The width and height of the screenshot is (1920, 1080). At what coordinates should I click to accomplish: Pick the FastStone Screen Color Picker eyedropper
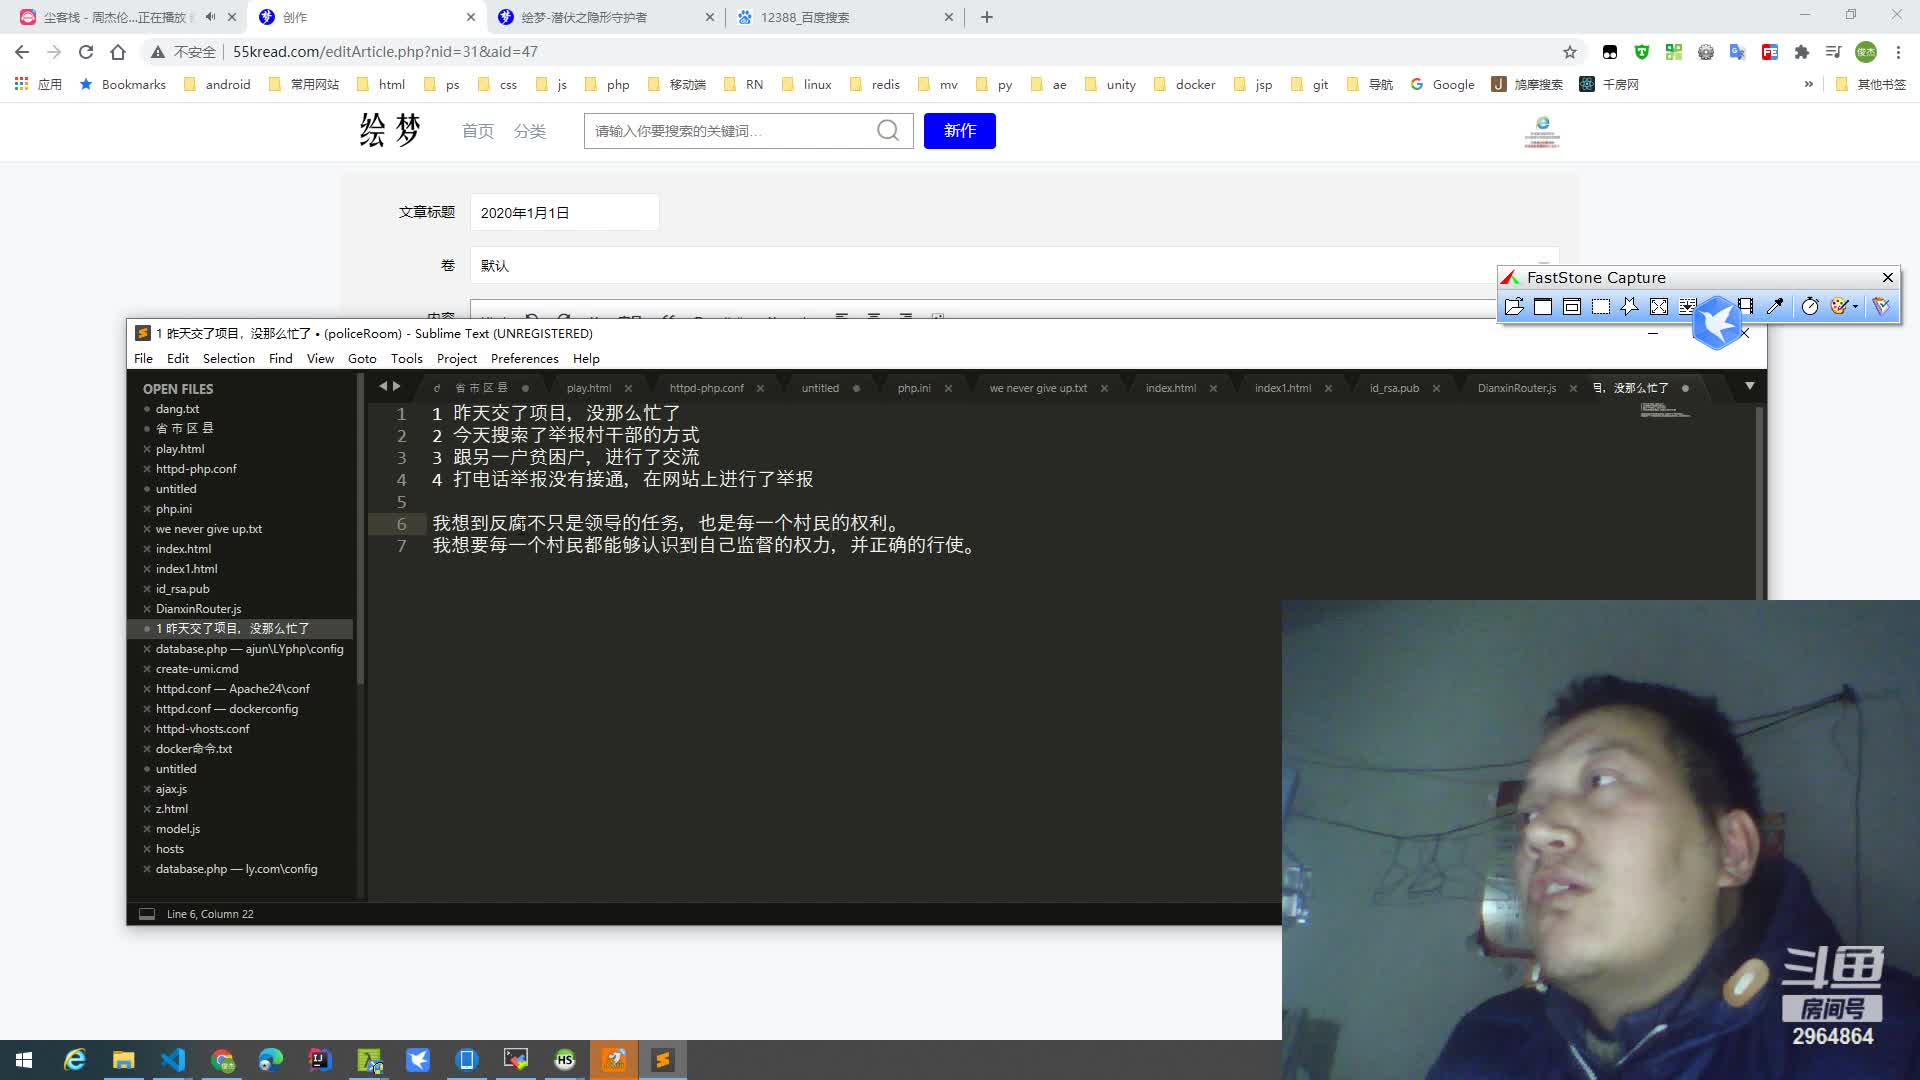pyautogui.click(x=1775, y=307)
